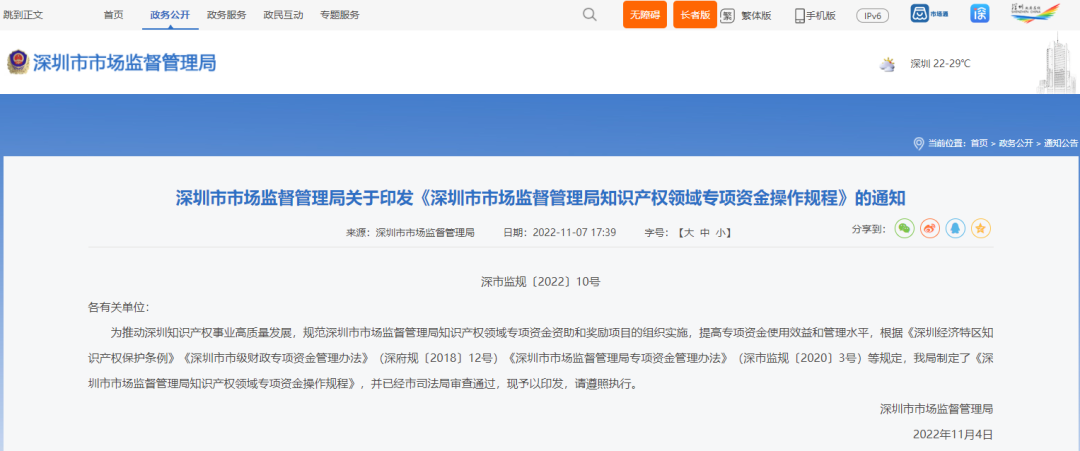Screen dimensions: 1080x451
Task: Open the search magnifier icon
Action: [x=590, y=14]
